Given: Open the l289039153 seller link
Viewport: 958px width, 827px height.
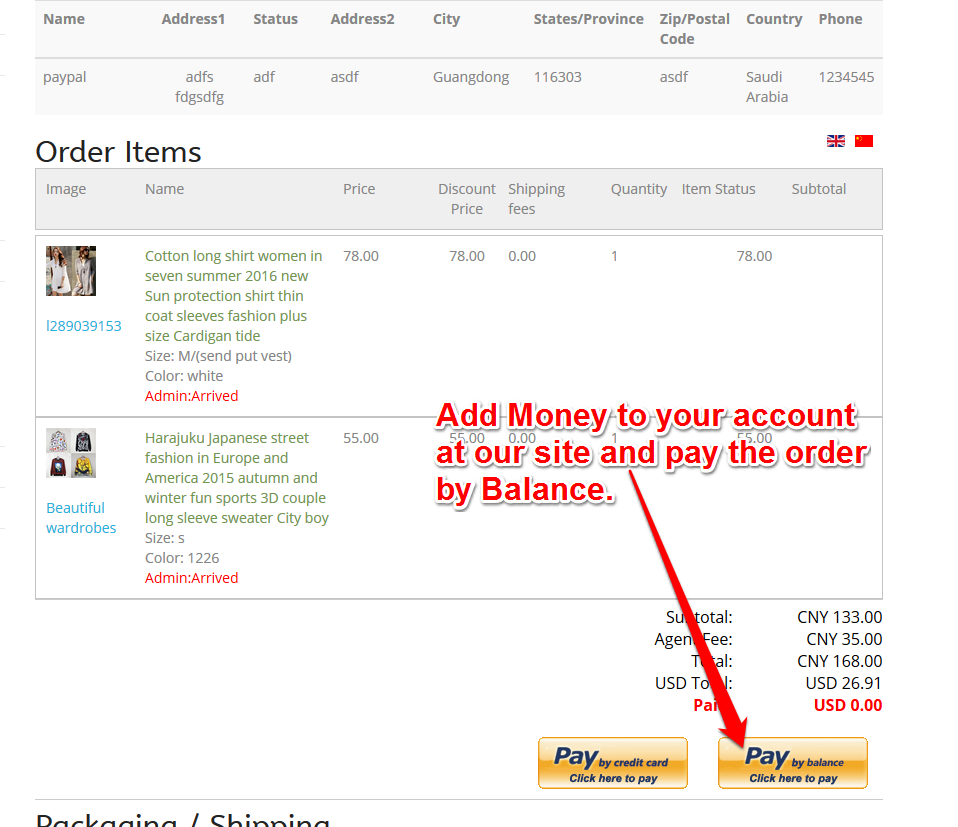Looking at the screenshot, I should [84, 326].
